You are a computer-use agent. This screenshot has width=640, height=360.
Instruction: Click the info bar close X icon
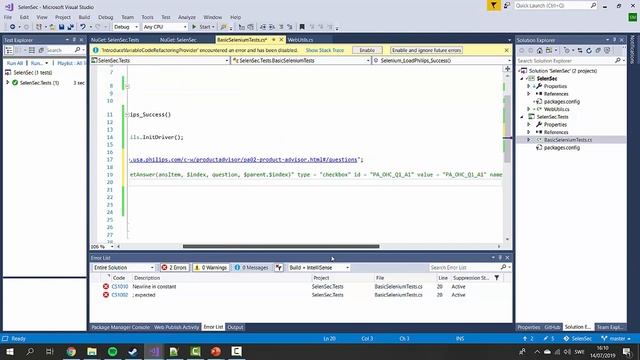pos(507,50)
